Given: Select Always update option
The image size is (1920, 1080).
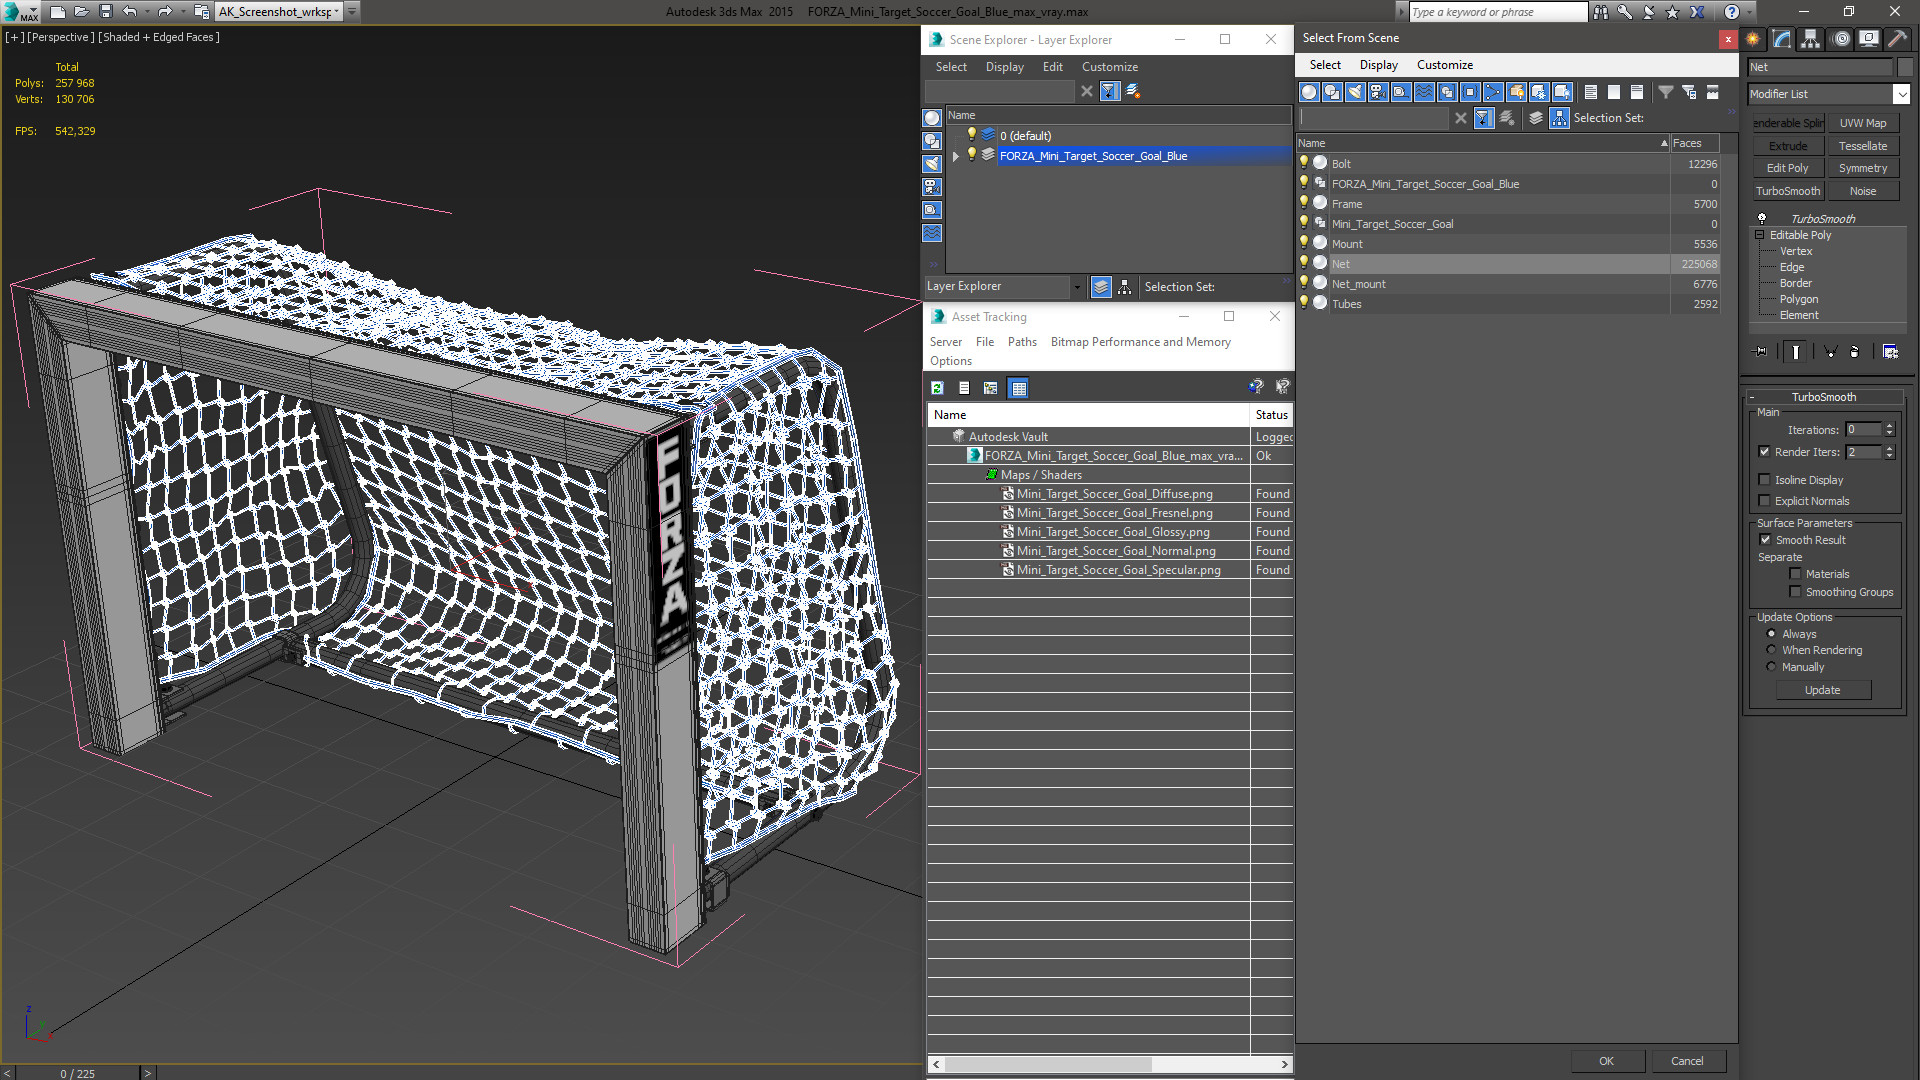Looking at the screenshot, I should 1771,634.
